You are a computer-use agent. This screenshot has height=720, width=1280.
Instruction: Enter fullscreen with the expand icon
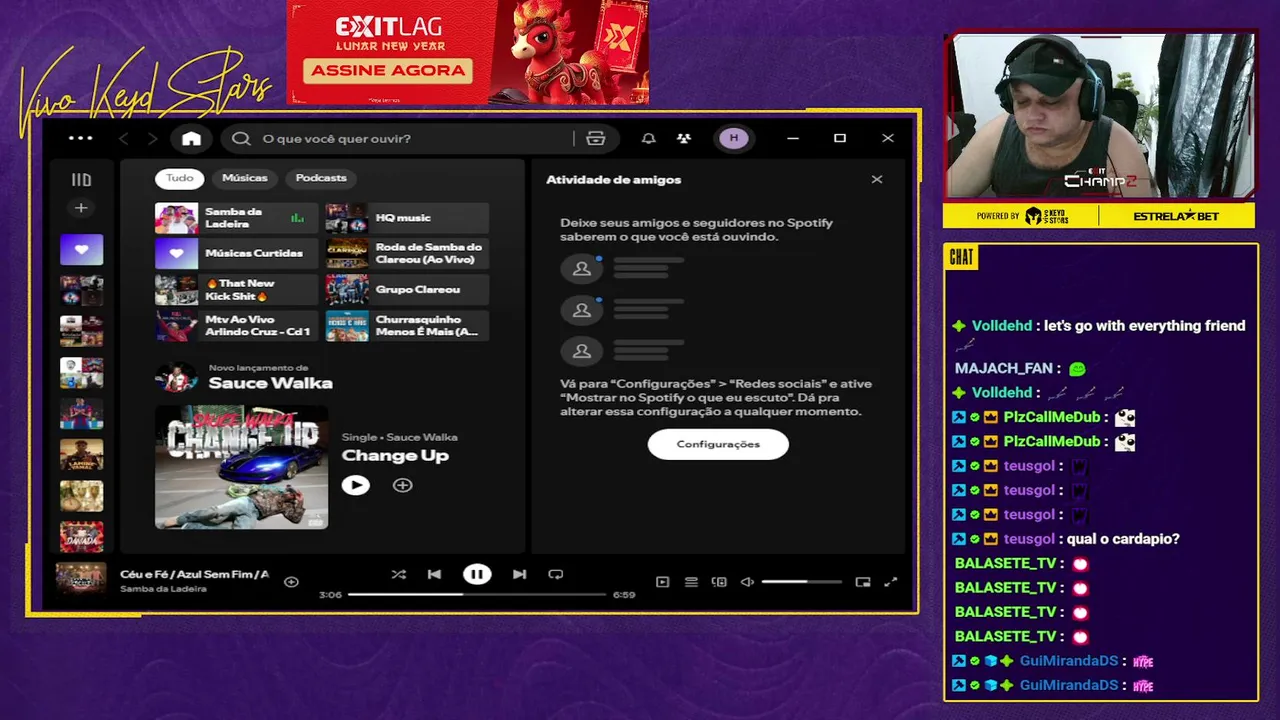(x=891, y=582)
